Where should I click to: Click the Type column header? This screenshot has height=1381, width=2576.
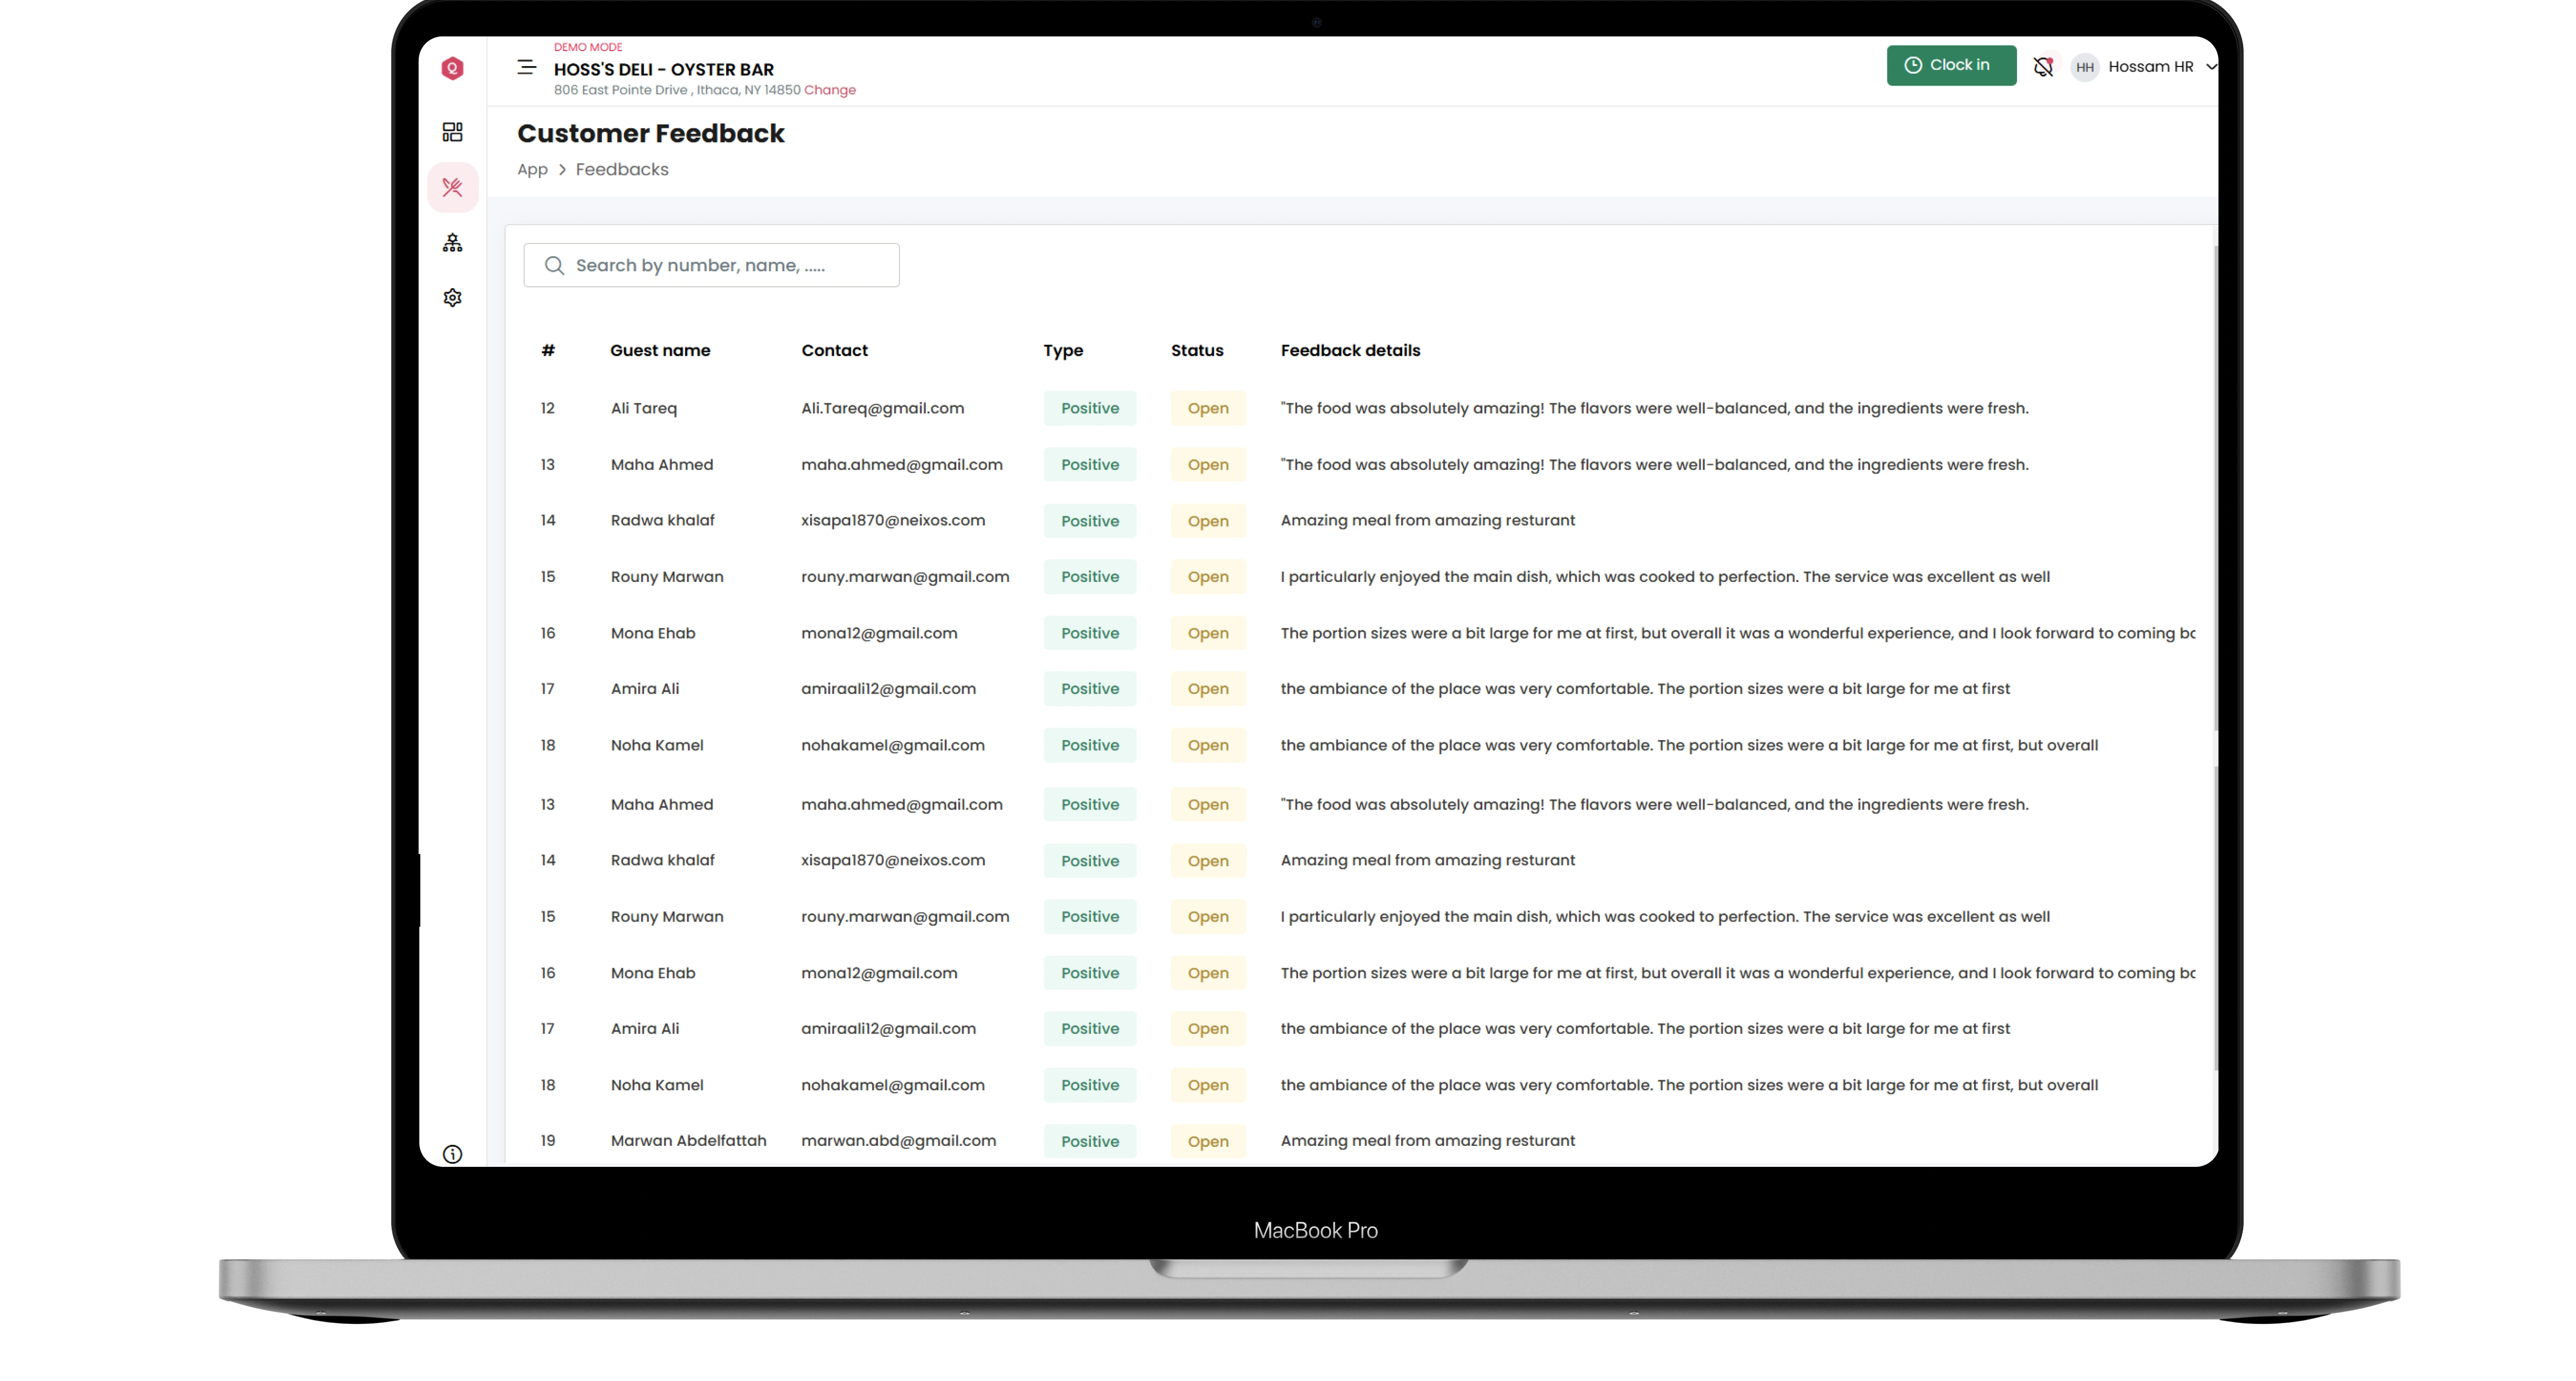[x=1063, y=350]
